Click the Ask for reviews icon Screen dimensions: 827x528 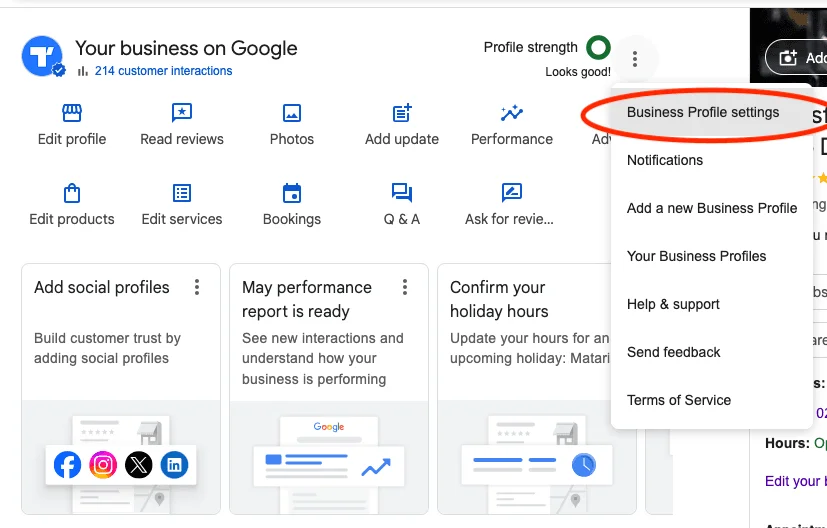pos(512,193)
